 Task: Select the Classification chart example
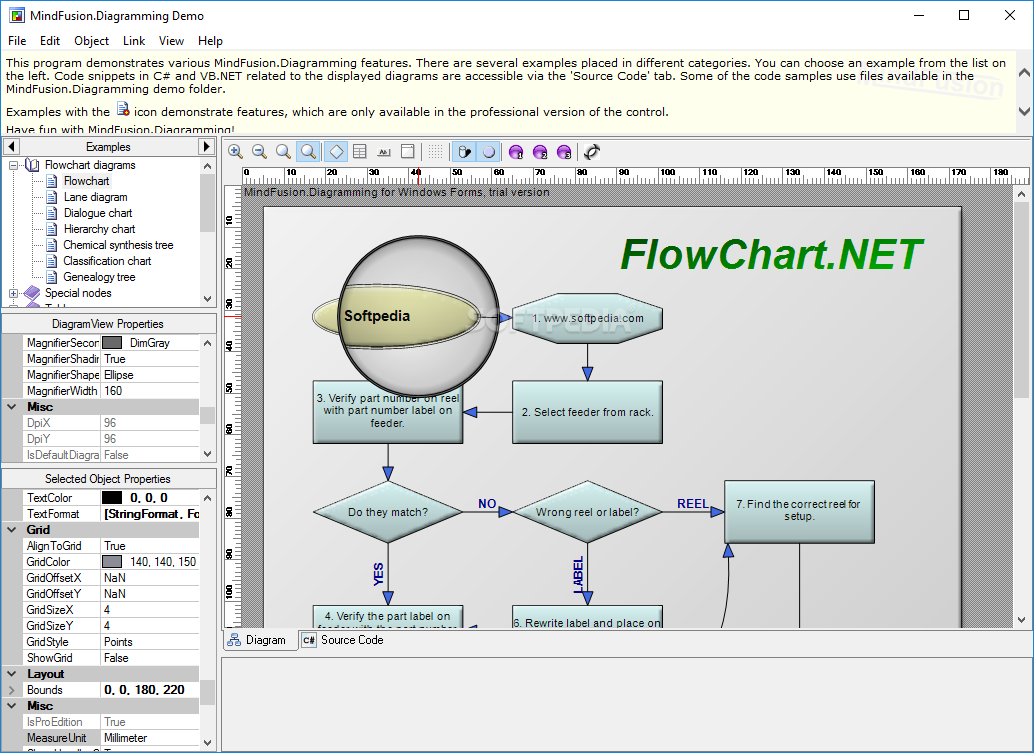107,261
